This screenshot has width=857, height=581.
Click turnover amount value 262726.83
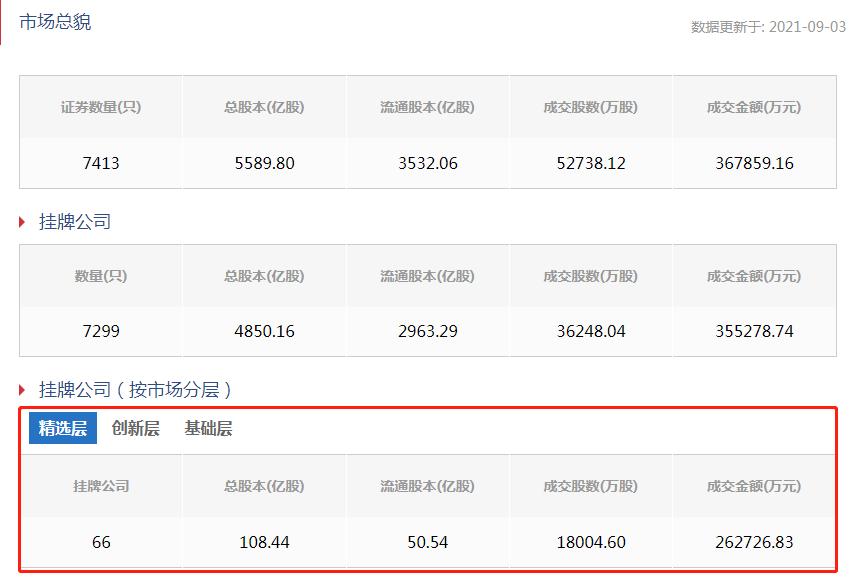[x=755, y=542]
